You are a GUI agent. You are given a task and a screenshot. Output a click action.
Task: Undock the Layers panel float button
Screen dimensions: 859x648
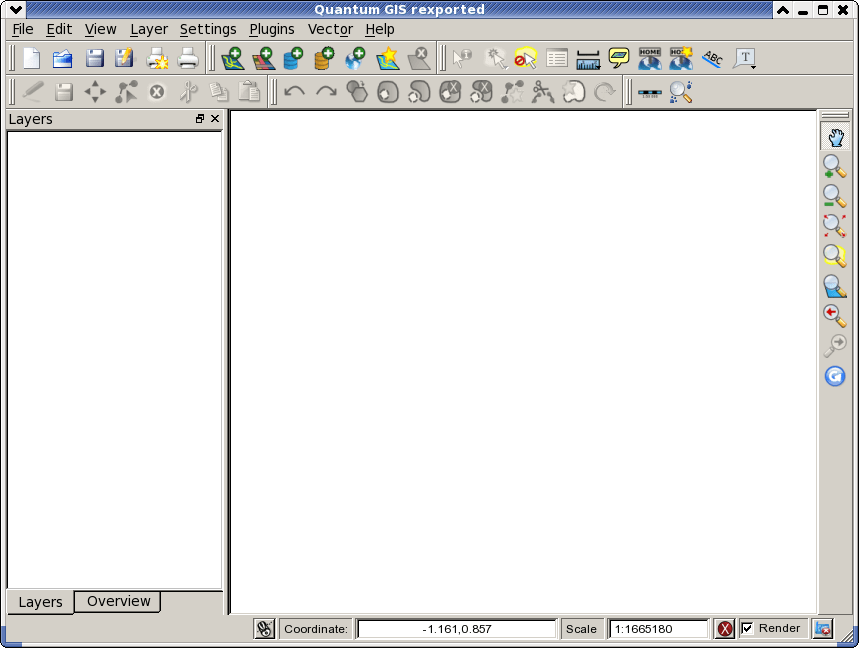(200, 119)
